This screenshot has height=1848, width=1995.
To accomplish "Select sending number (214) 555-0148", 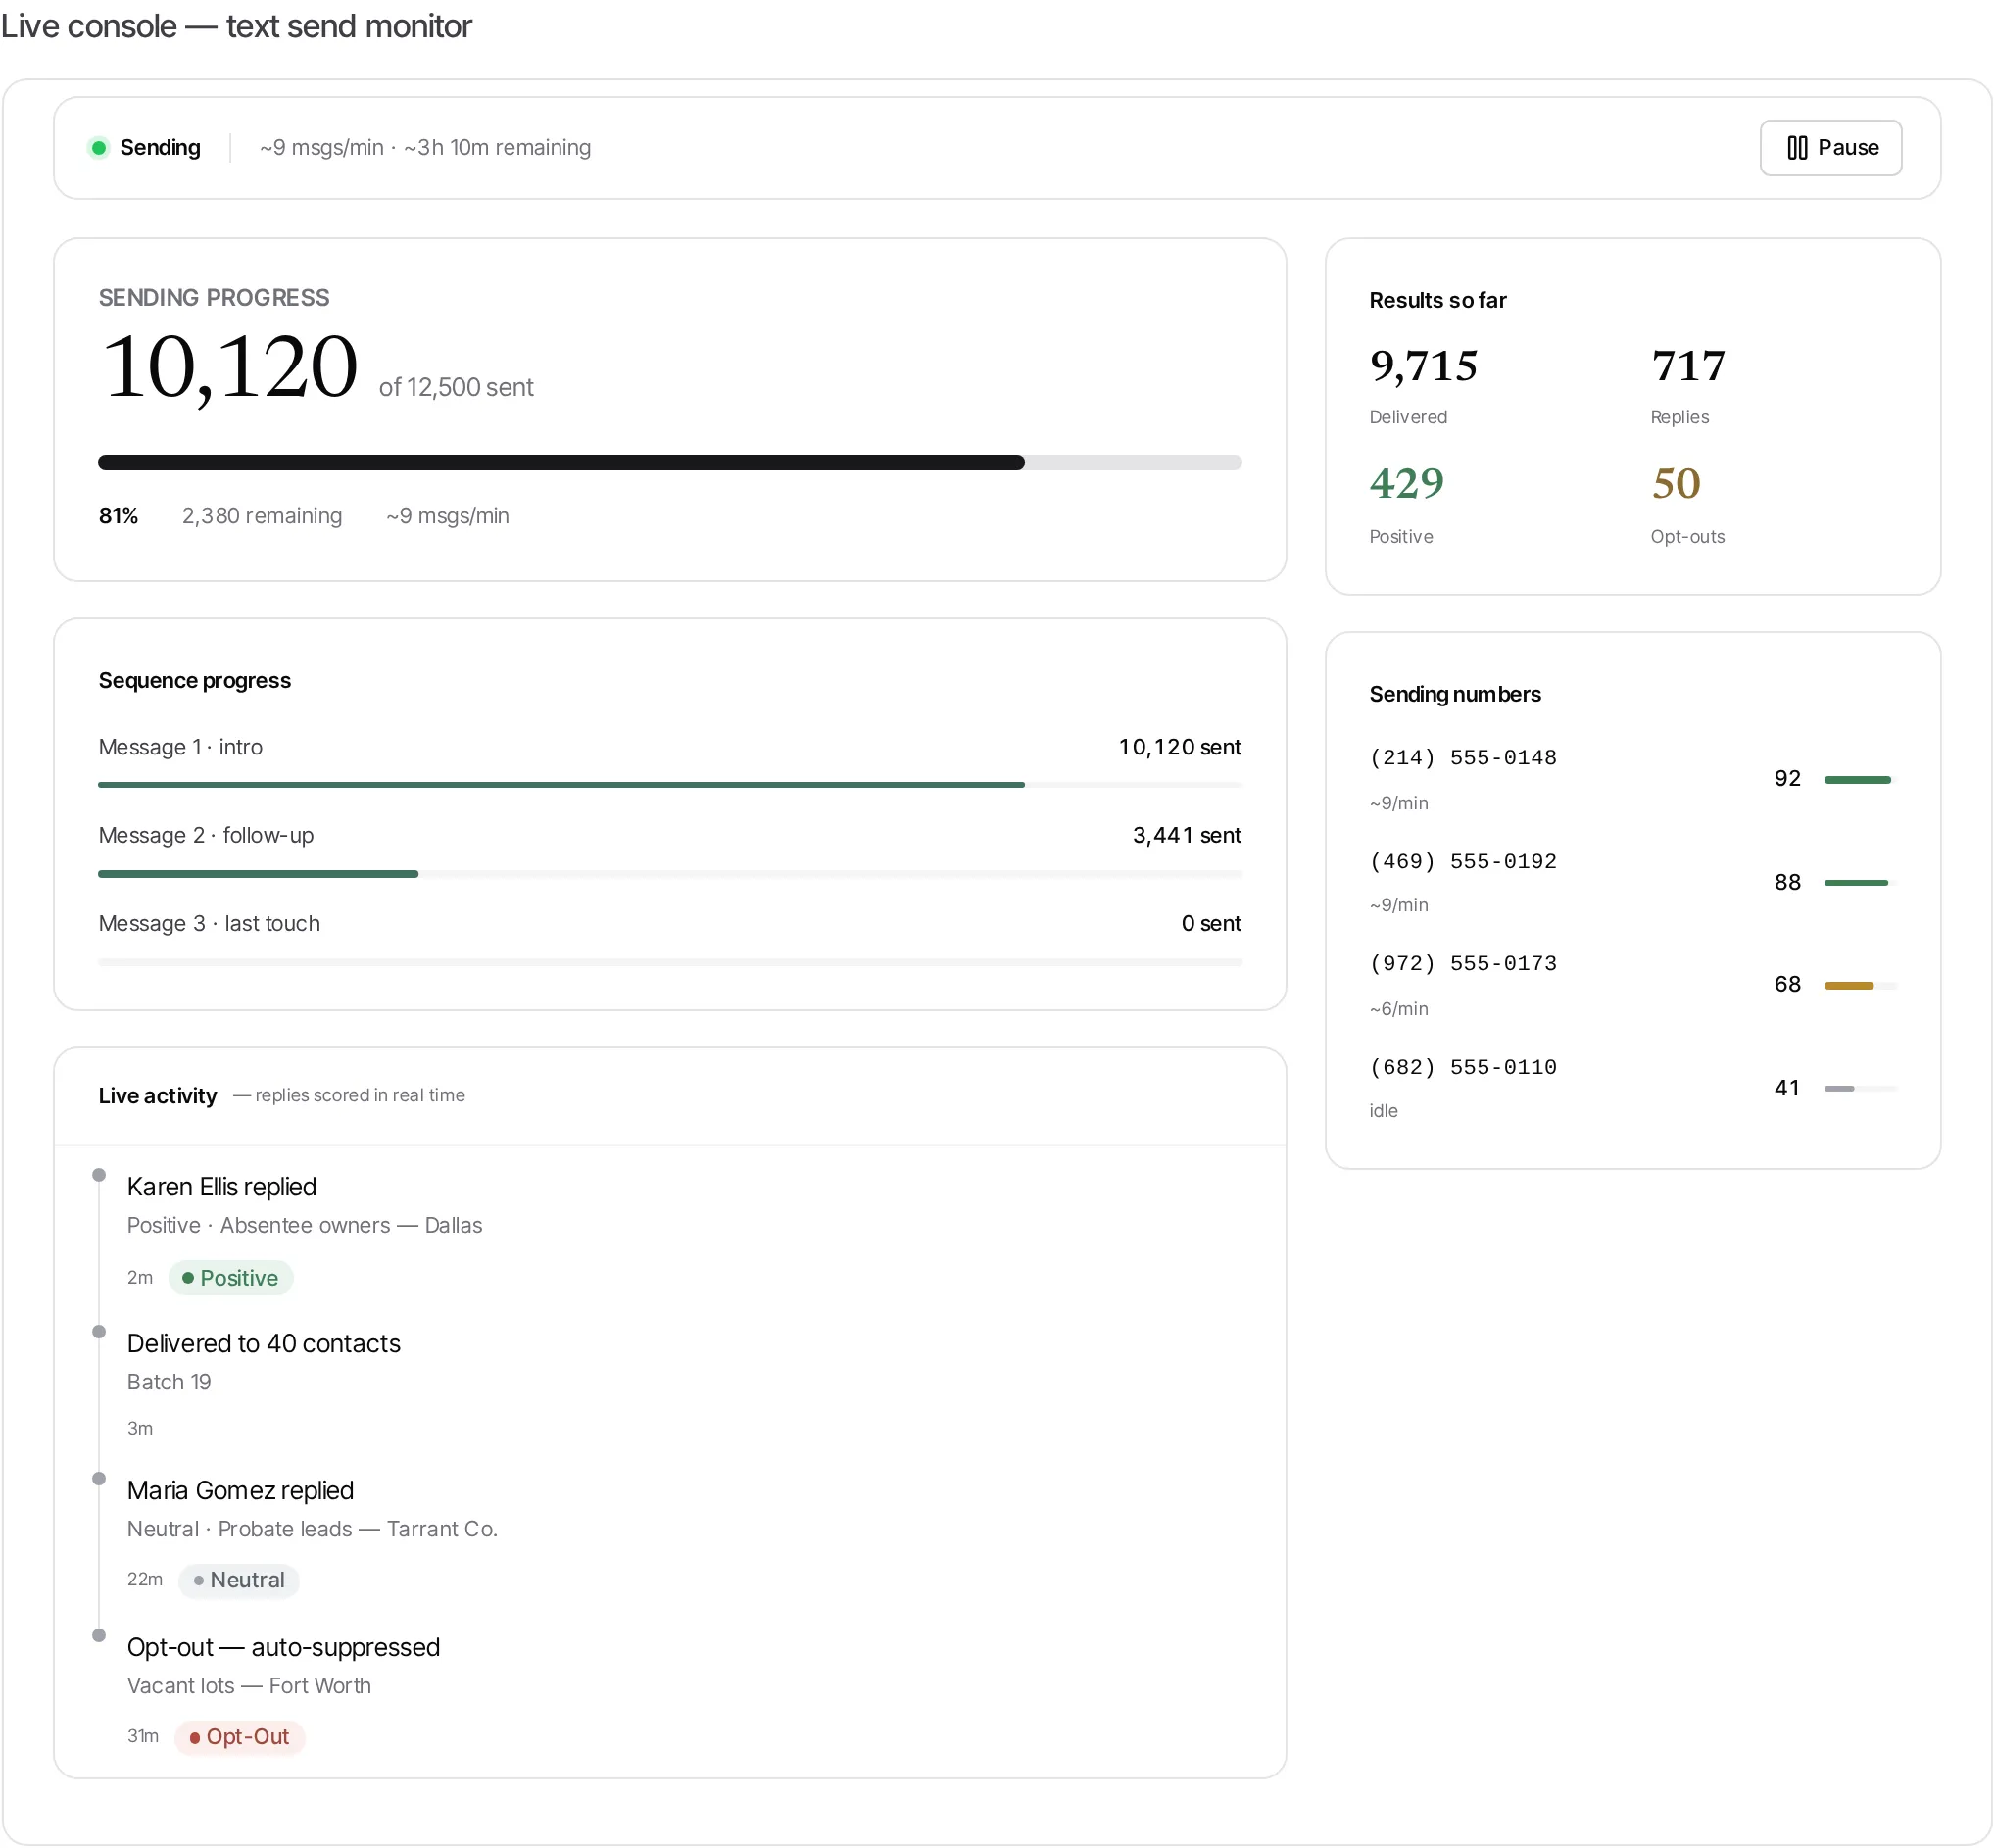I will click(x=1463, y=758).
